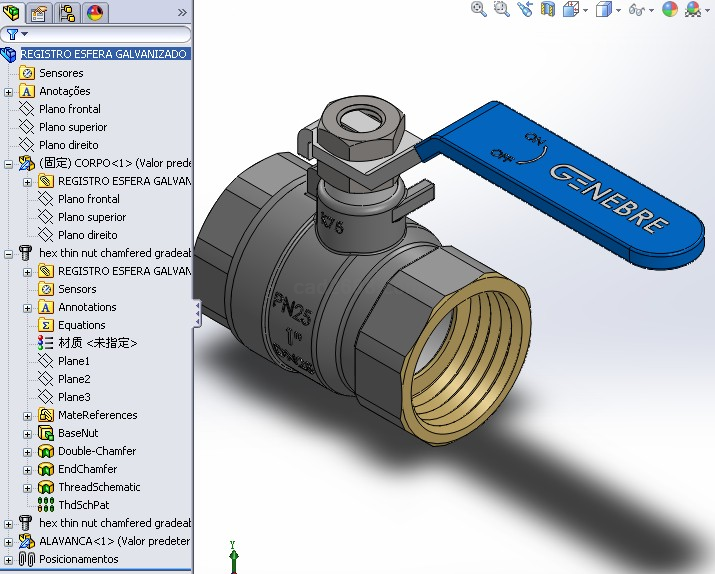Screen dimensions: 715x574
Task: Open the Display Style dropdown arrow
Action: coord(618,10)
